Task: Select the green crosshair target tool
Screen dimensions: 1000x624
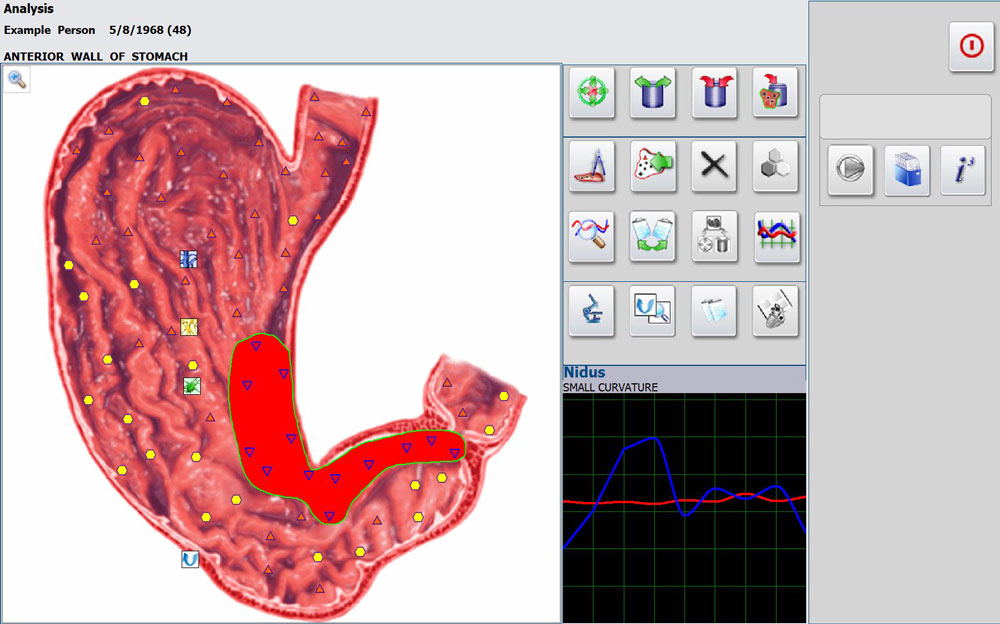Action: tap(591, 94)
